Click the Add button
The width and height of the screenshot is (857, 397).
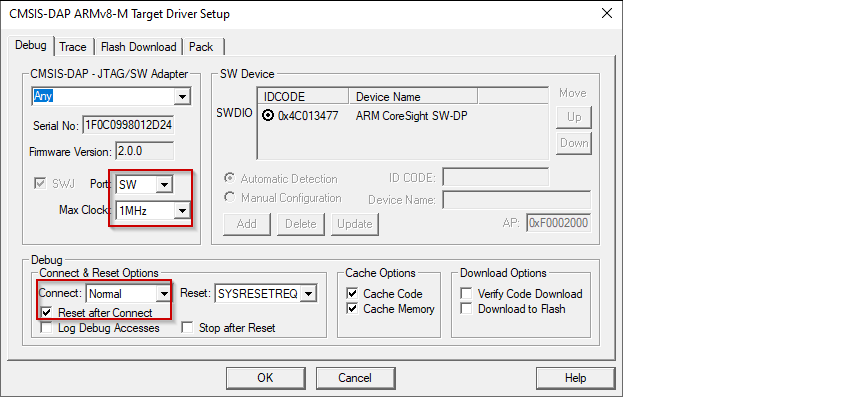point(246,224)
